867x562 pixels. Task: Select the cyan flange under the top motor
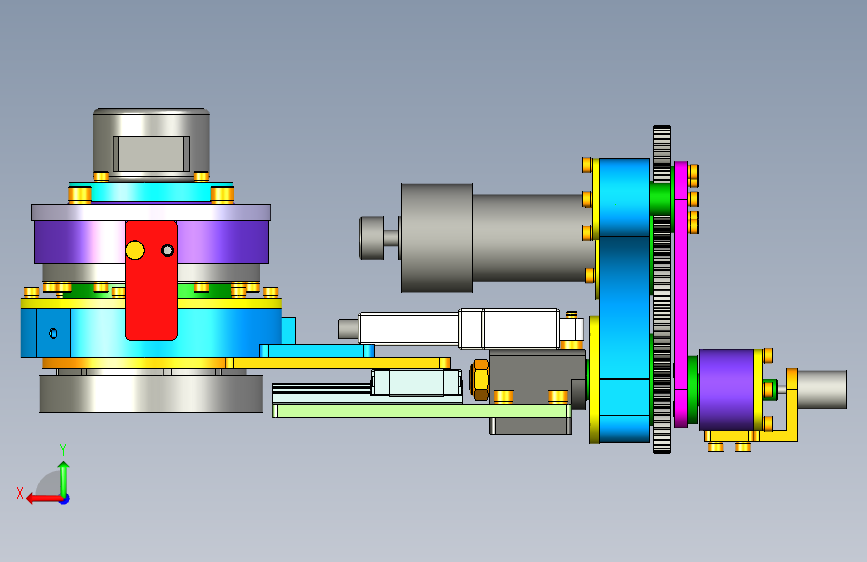pos(151,192)
